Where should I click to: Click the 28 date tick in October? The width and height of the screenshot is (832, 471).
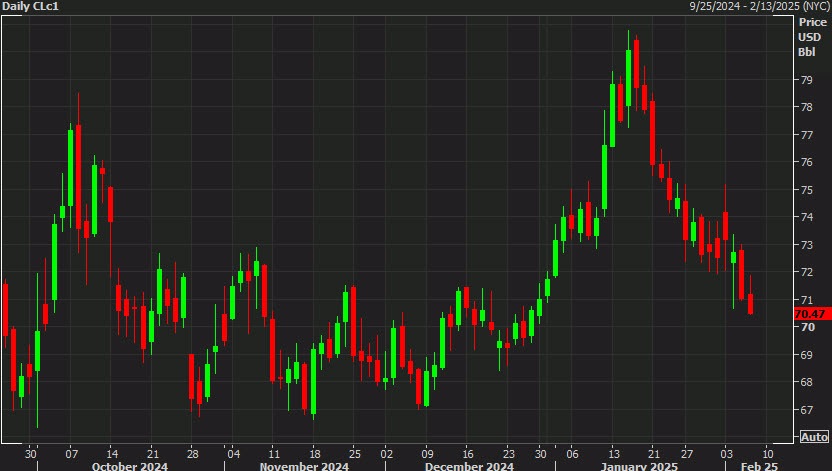tap(193, 454)
